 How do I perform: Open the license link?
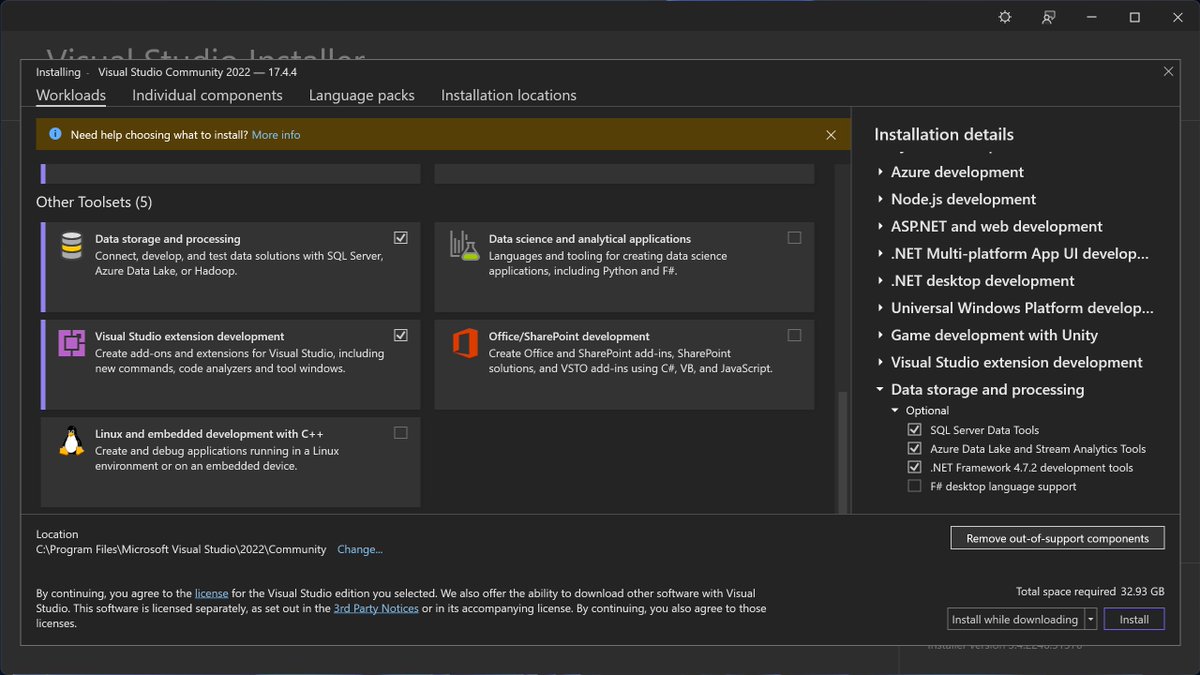coord(211,593)
